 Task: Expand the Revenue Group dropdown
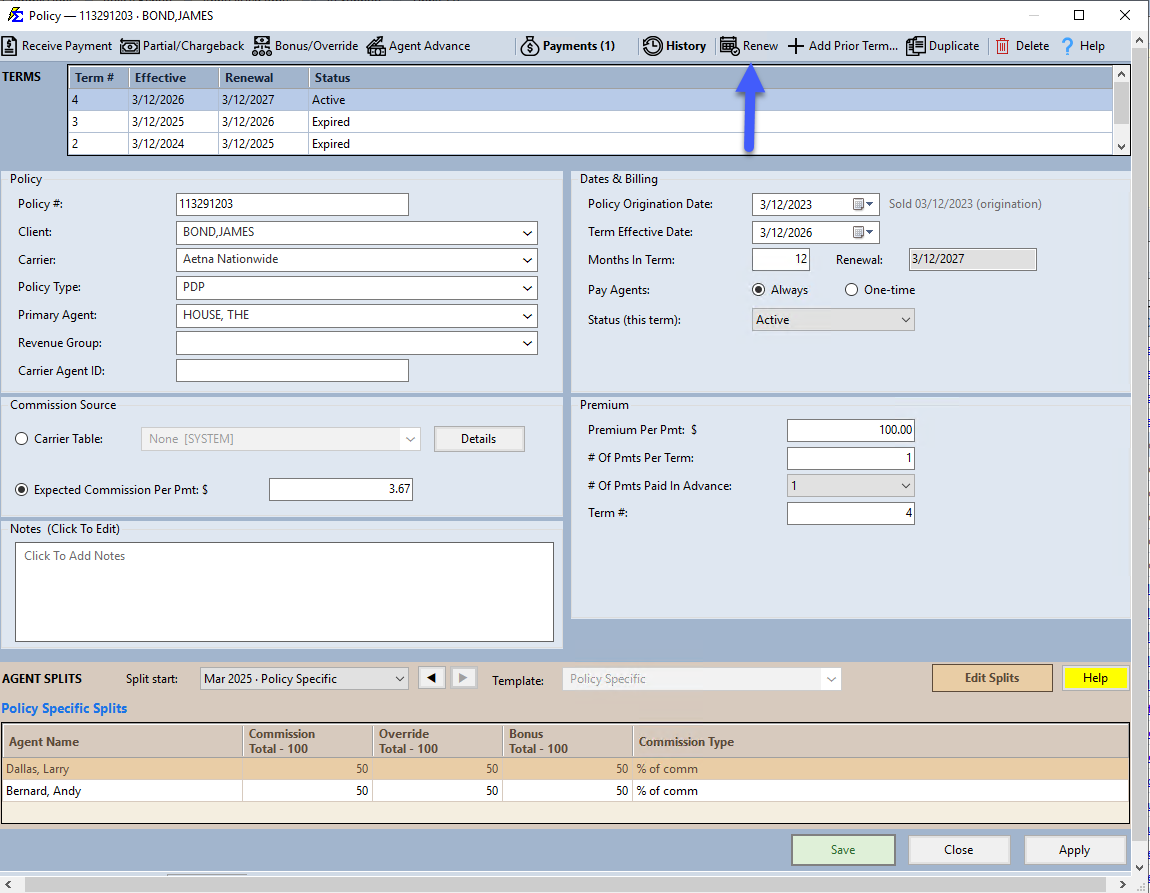coord(527,343)
